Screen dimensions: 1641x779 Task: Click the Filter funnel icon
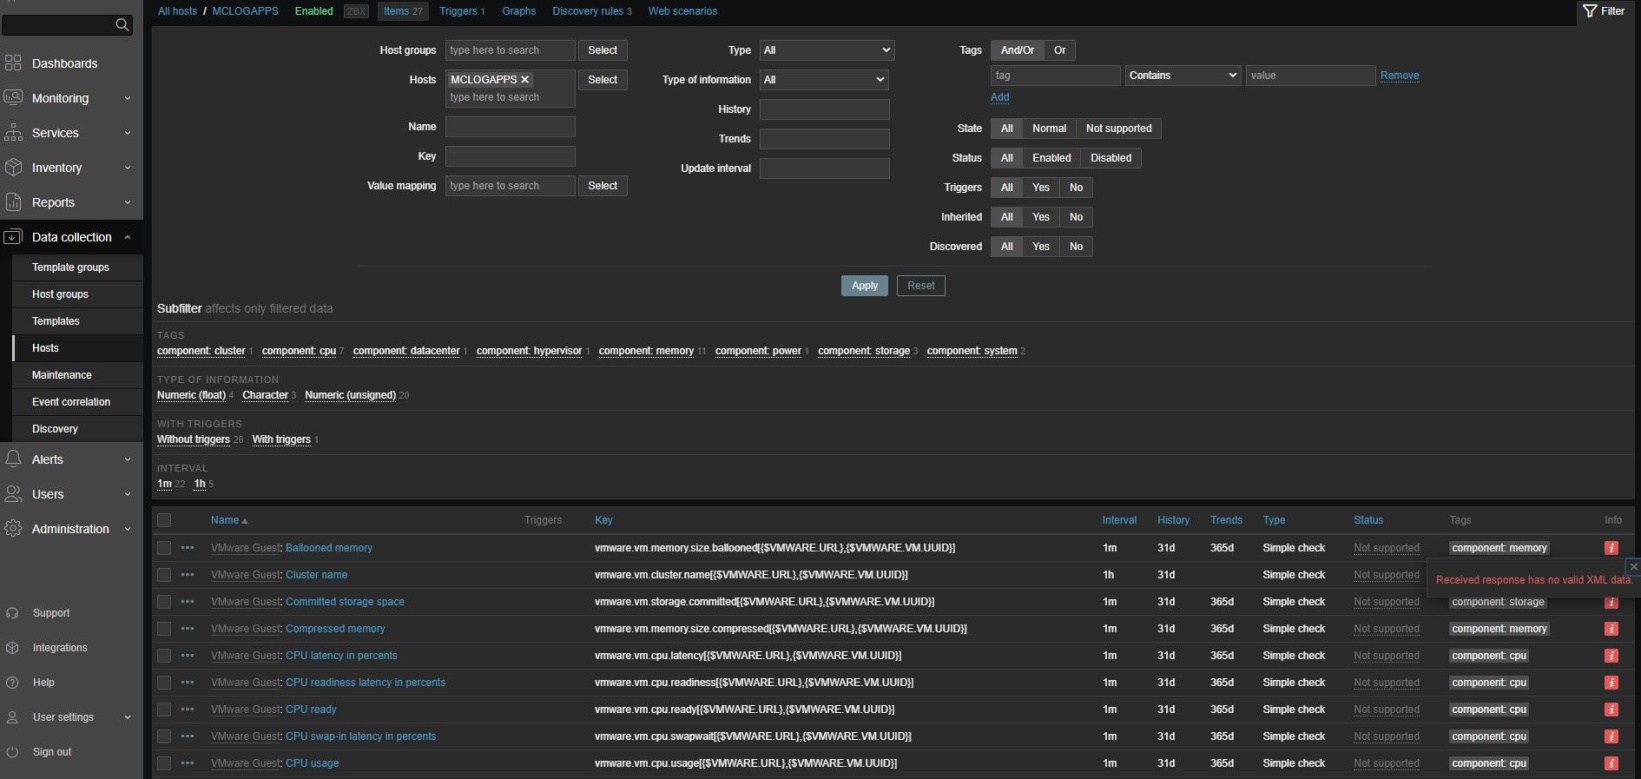1590,11
